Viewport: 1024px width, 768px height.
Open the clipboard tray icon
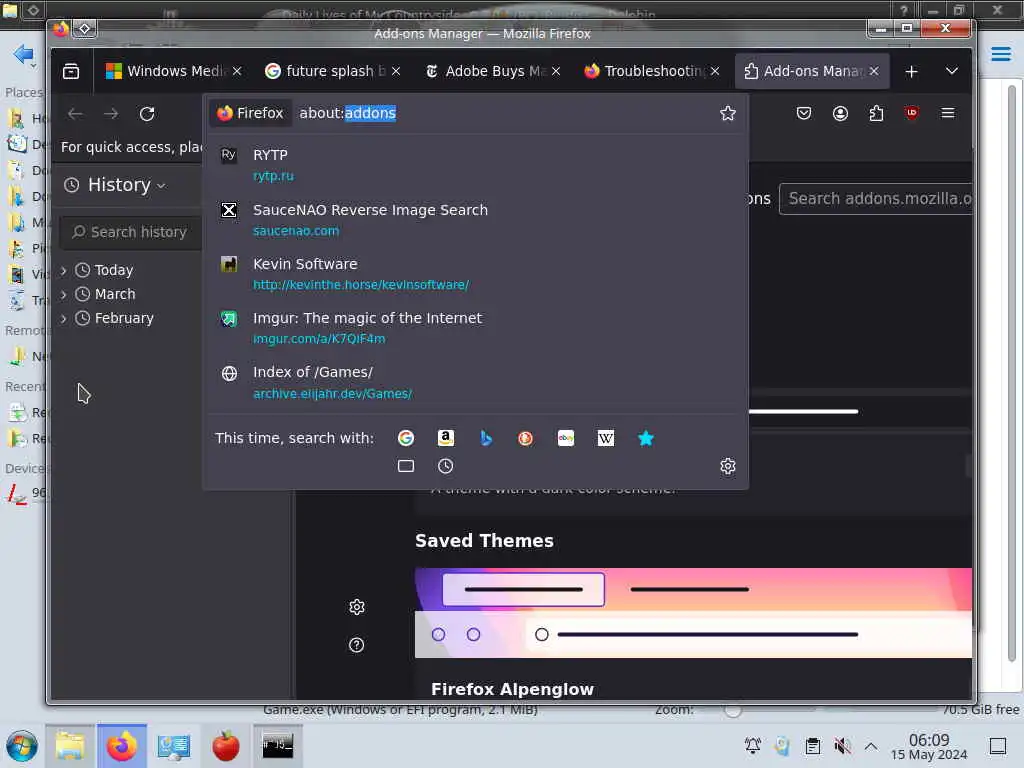(x=812, y=746)
